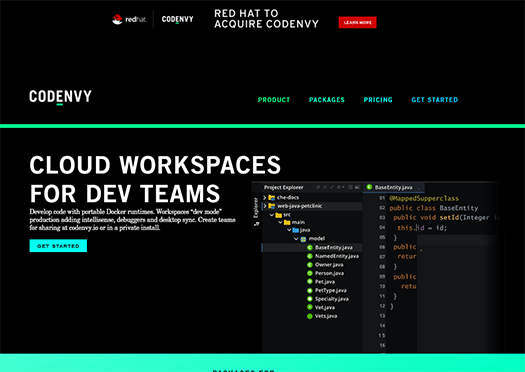Viewport: 525px width, 372px height.
Task: Open NamedEntity.java from the file tree
Action: [337, 256]
